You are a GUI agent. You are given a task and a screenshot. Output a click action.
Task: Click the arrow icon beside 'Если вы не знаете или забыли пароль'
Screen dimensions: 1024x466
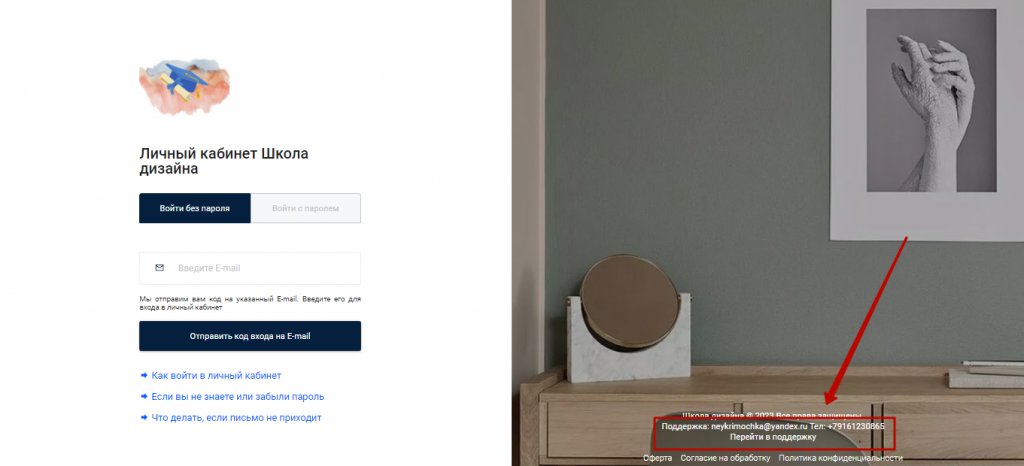click(144, 397)
